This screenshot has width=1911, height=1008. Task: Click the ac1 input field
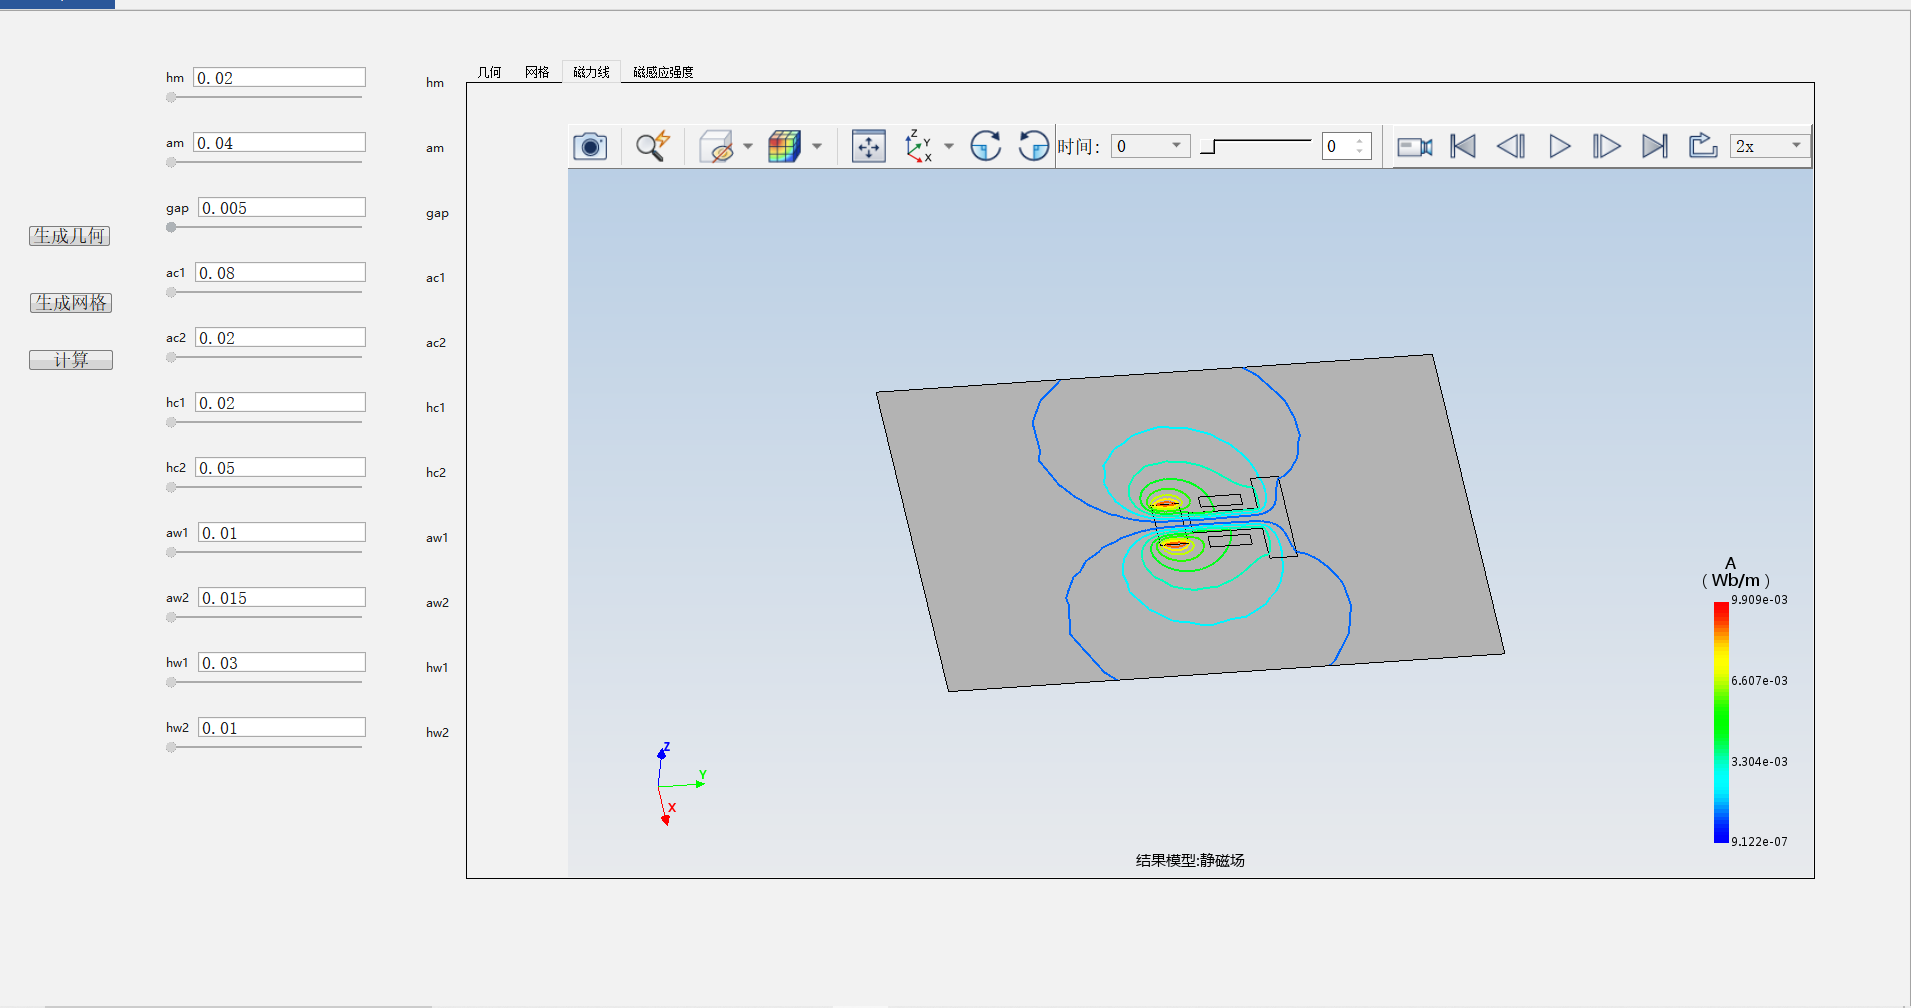point(280,272)
